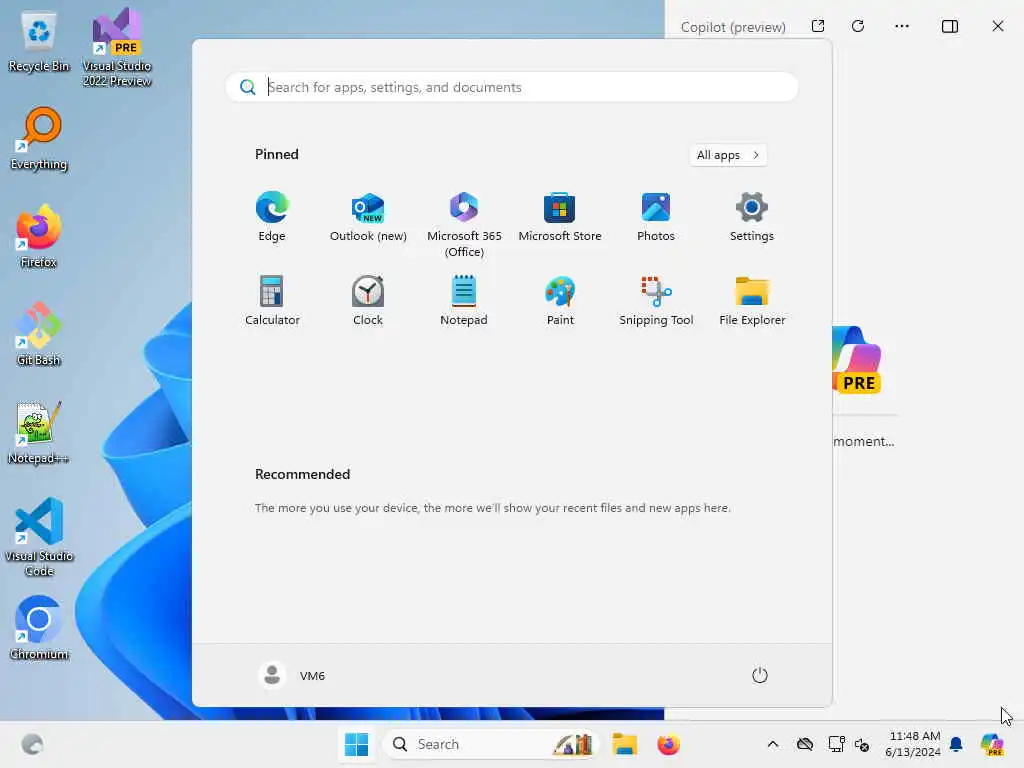Viewport: 1024px width, 768px height.
Task: Select Visual Studio 2022 Preview desktop shortcut
Action: 117,48
